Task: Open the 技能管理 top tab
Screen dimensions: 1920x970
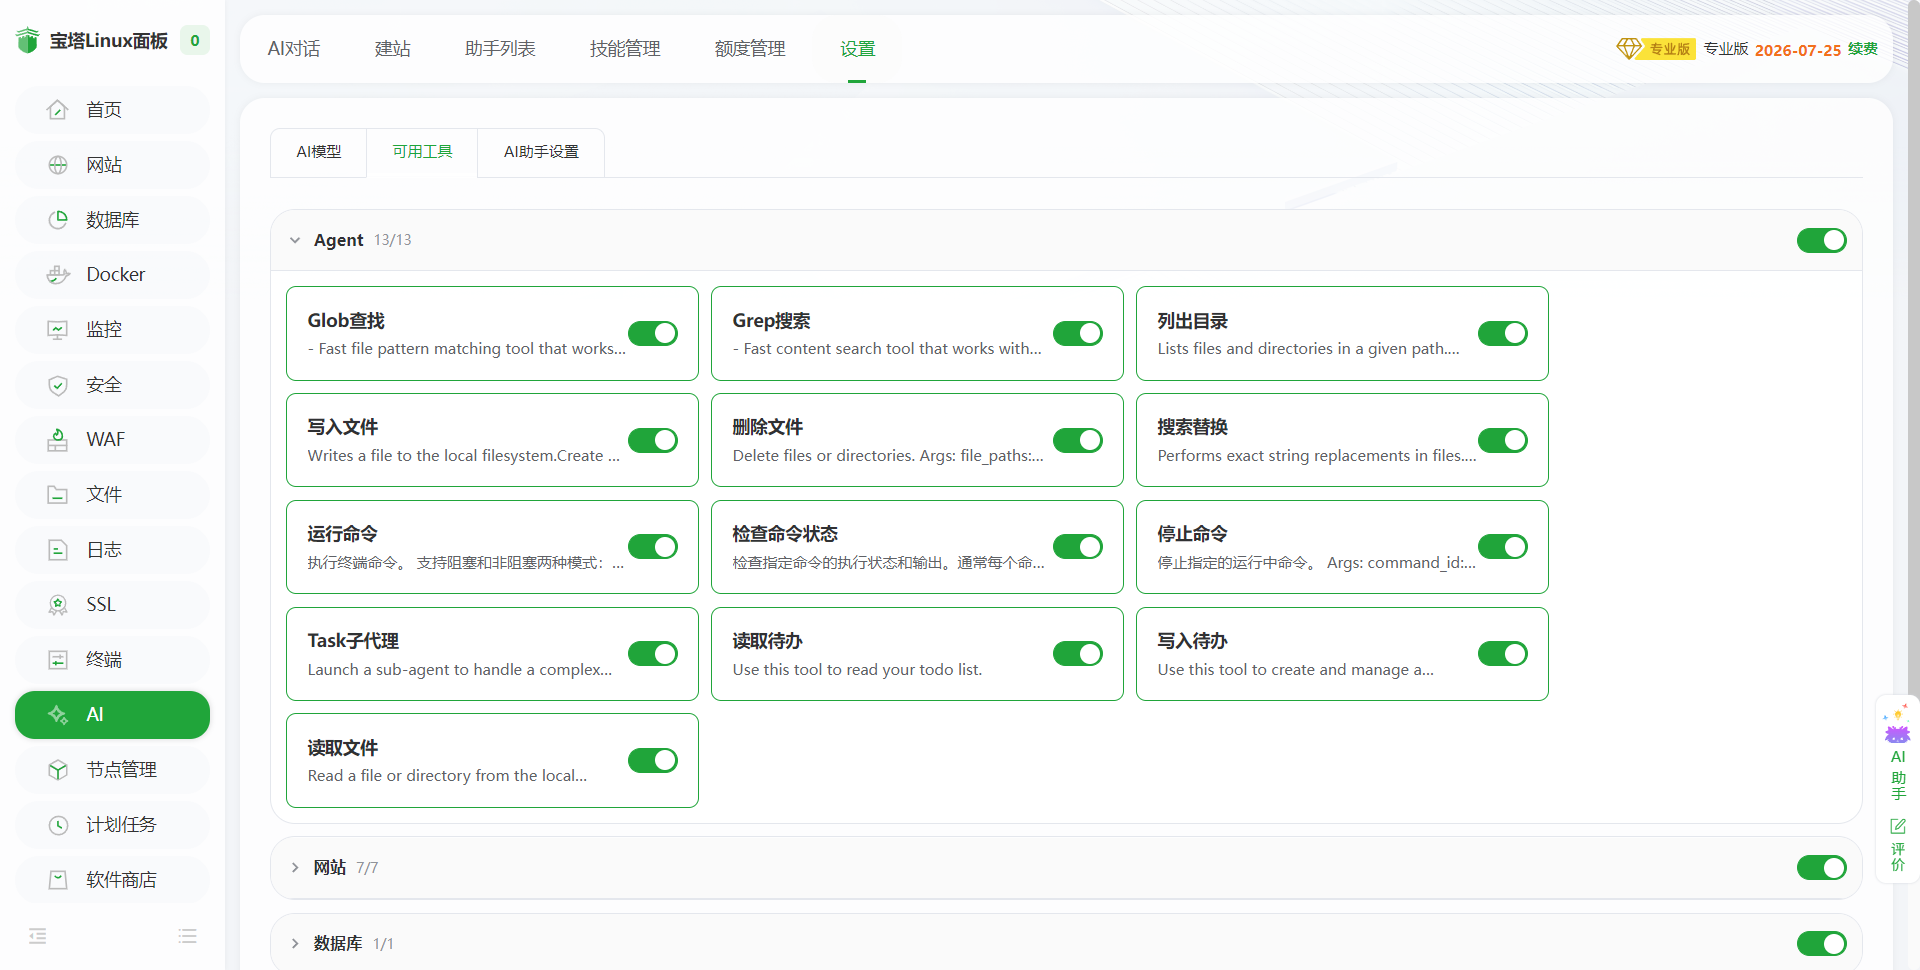Action: 625,49
